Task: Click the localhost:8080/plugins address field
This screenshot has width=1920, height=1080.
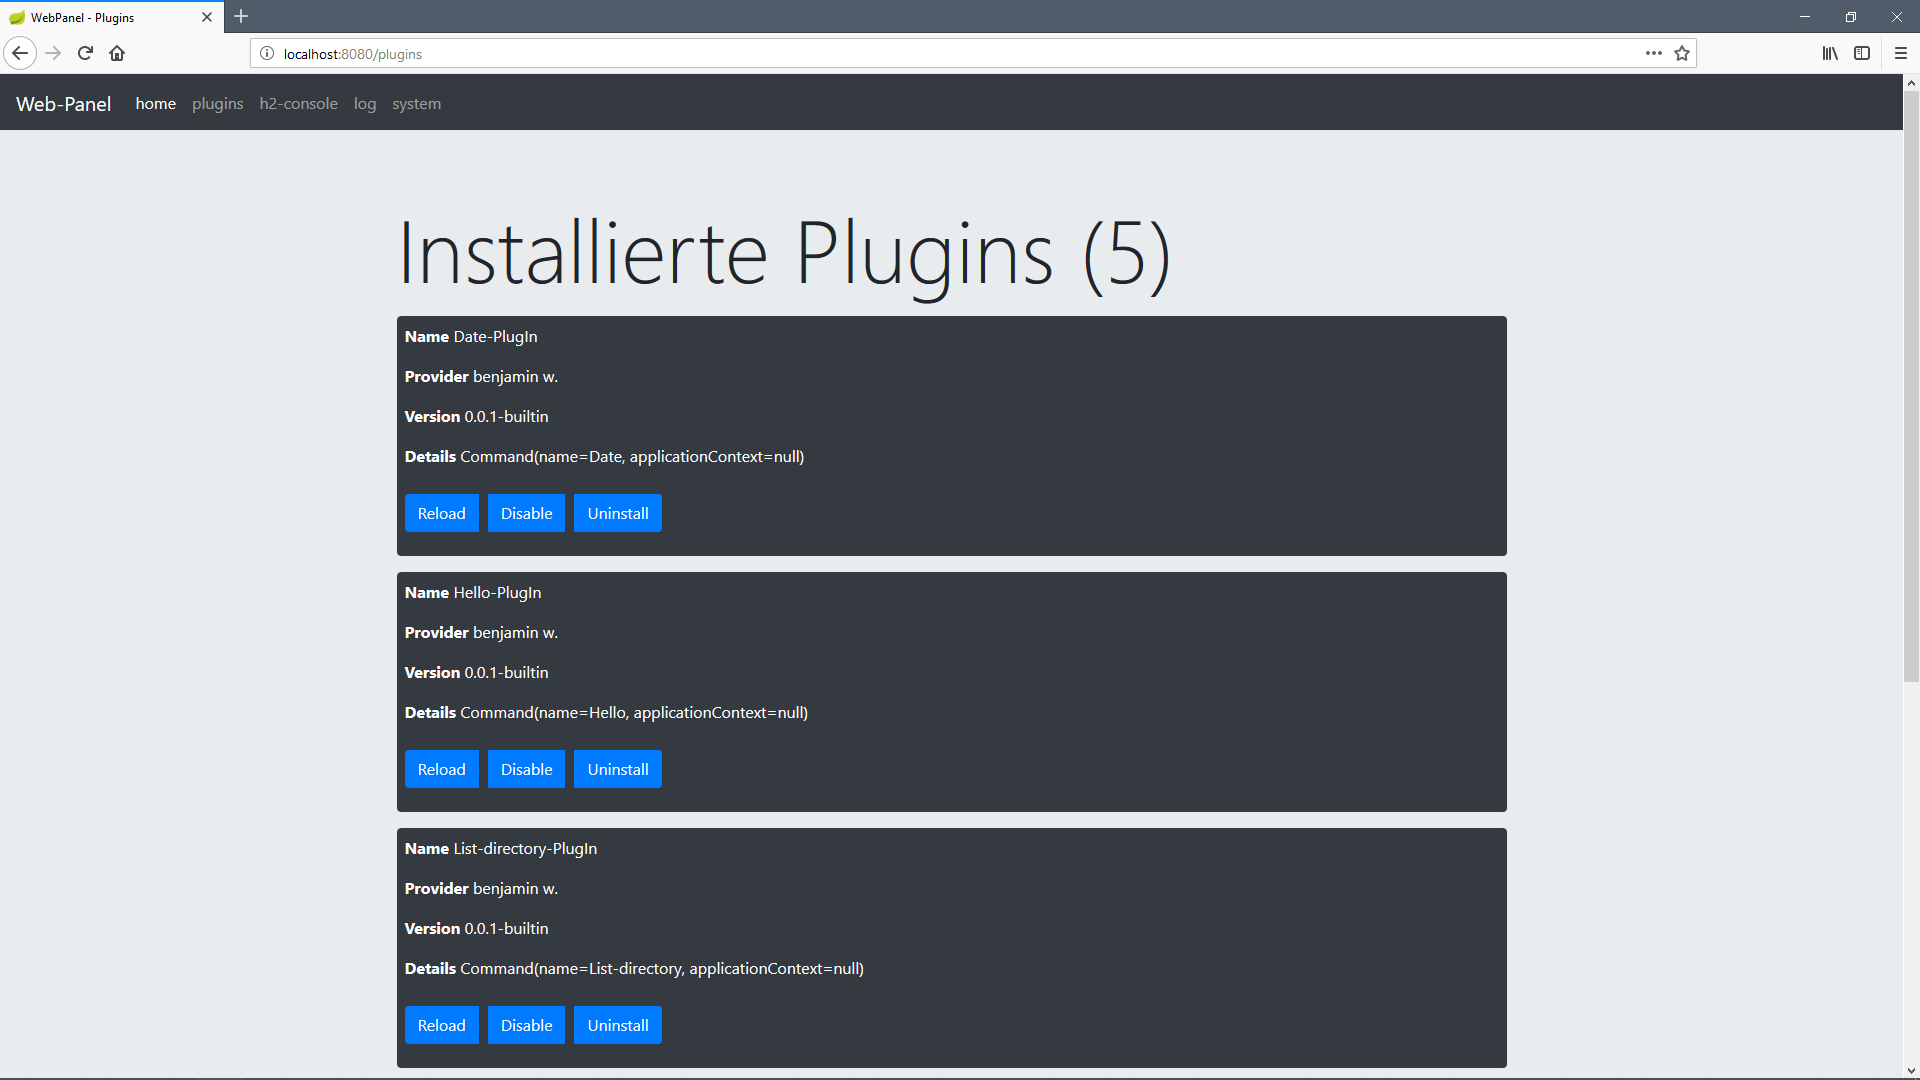Action: tap(900, 53)
